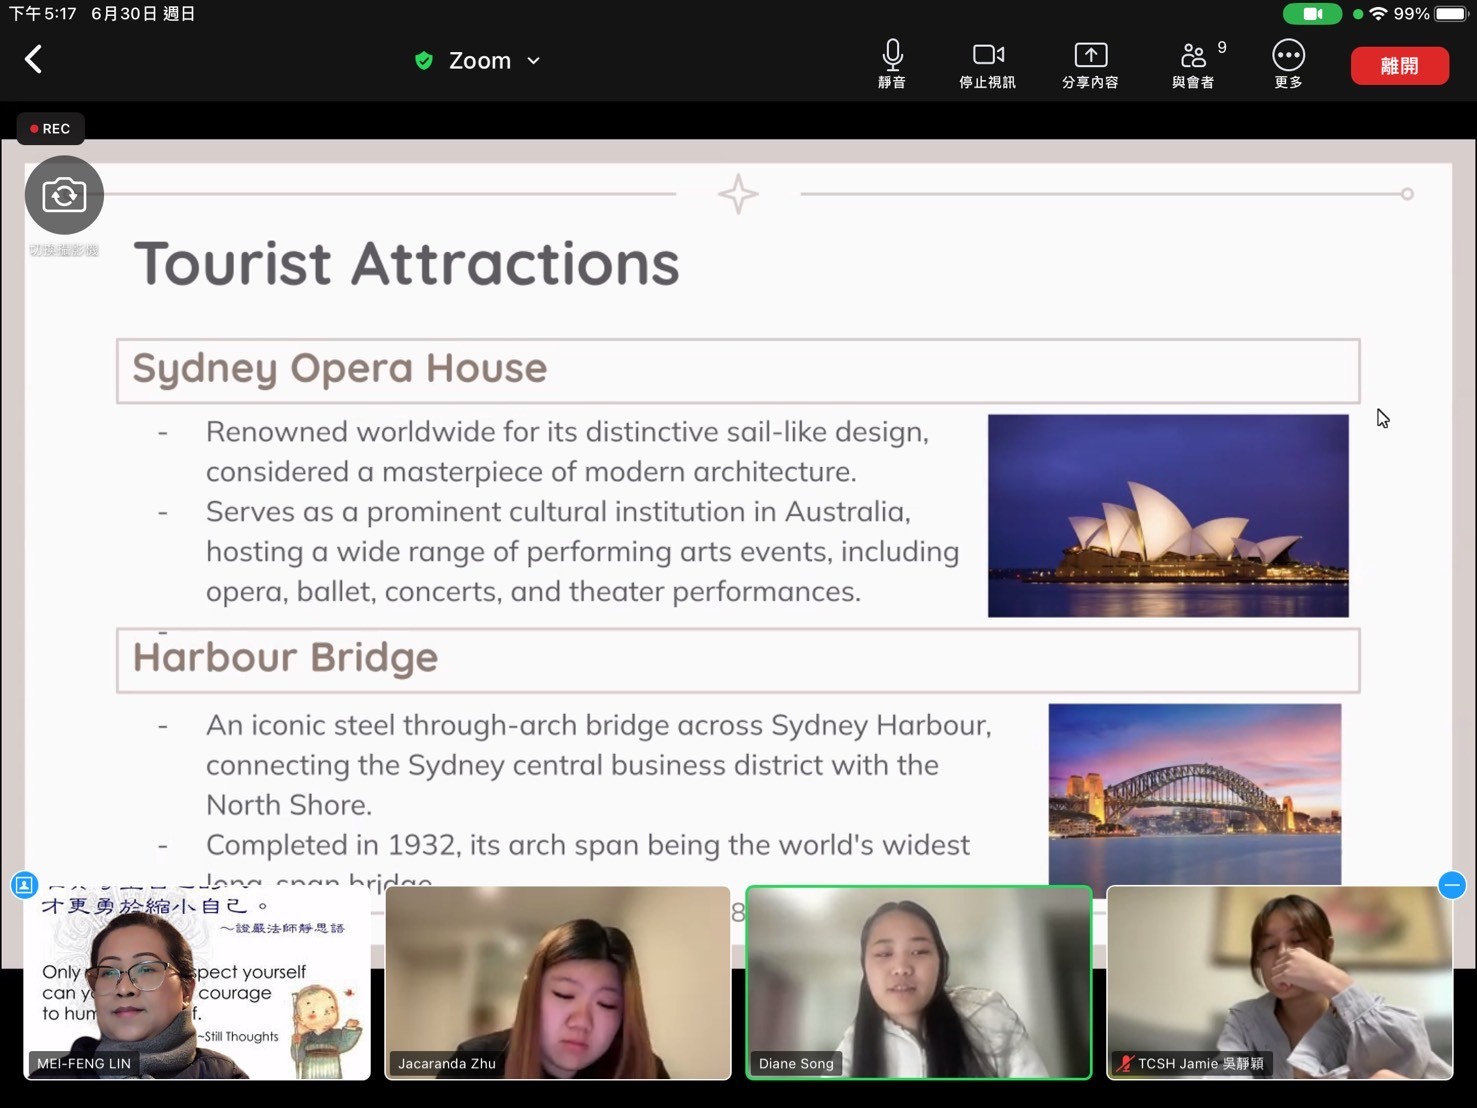Image resolution: width=1477 pixels, height=1108 pixels.
Task: Select TCSH Jamie's video tile
Action: (x=1279, y=982)
